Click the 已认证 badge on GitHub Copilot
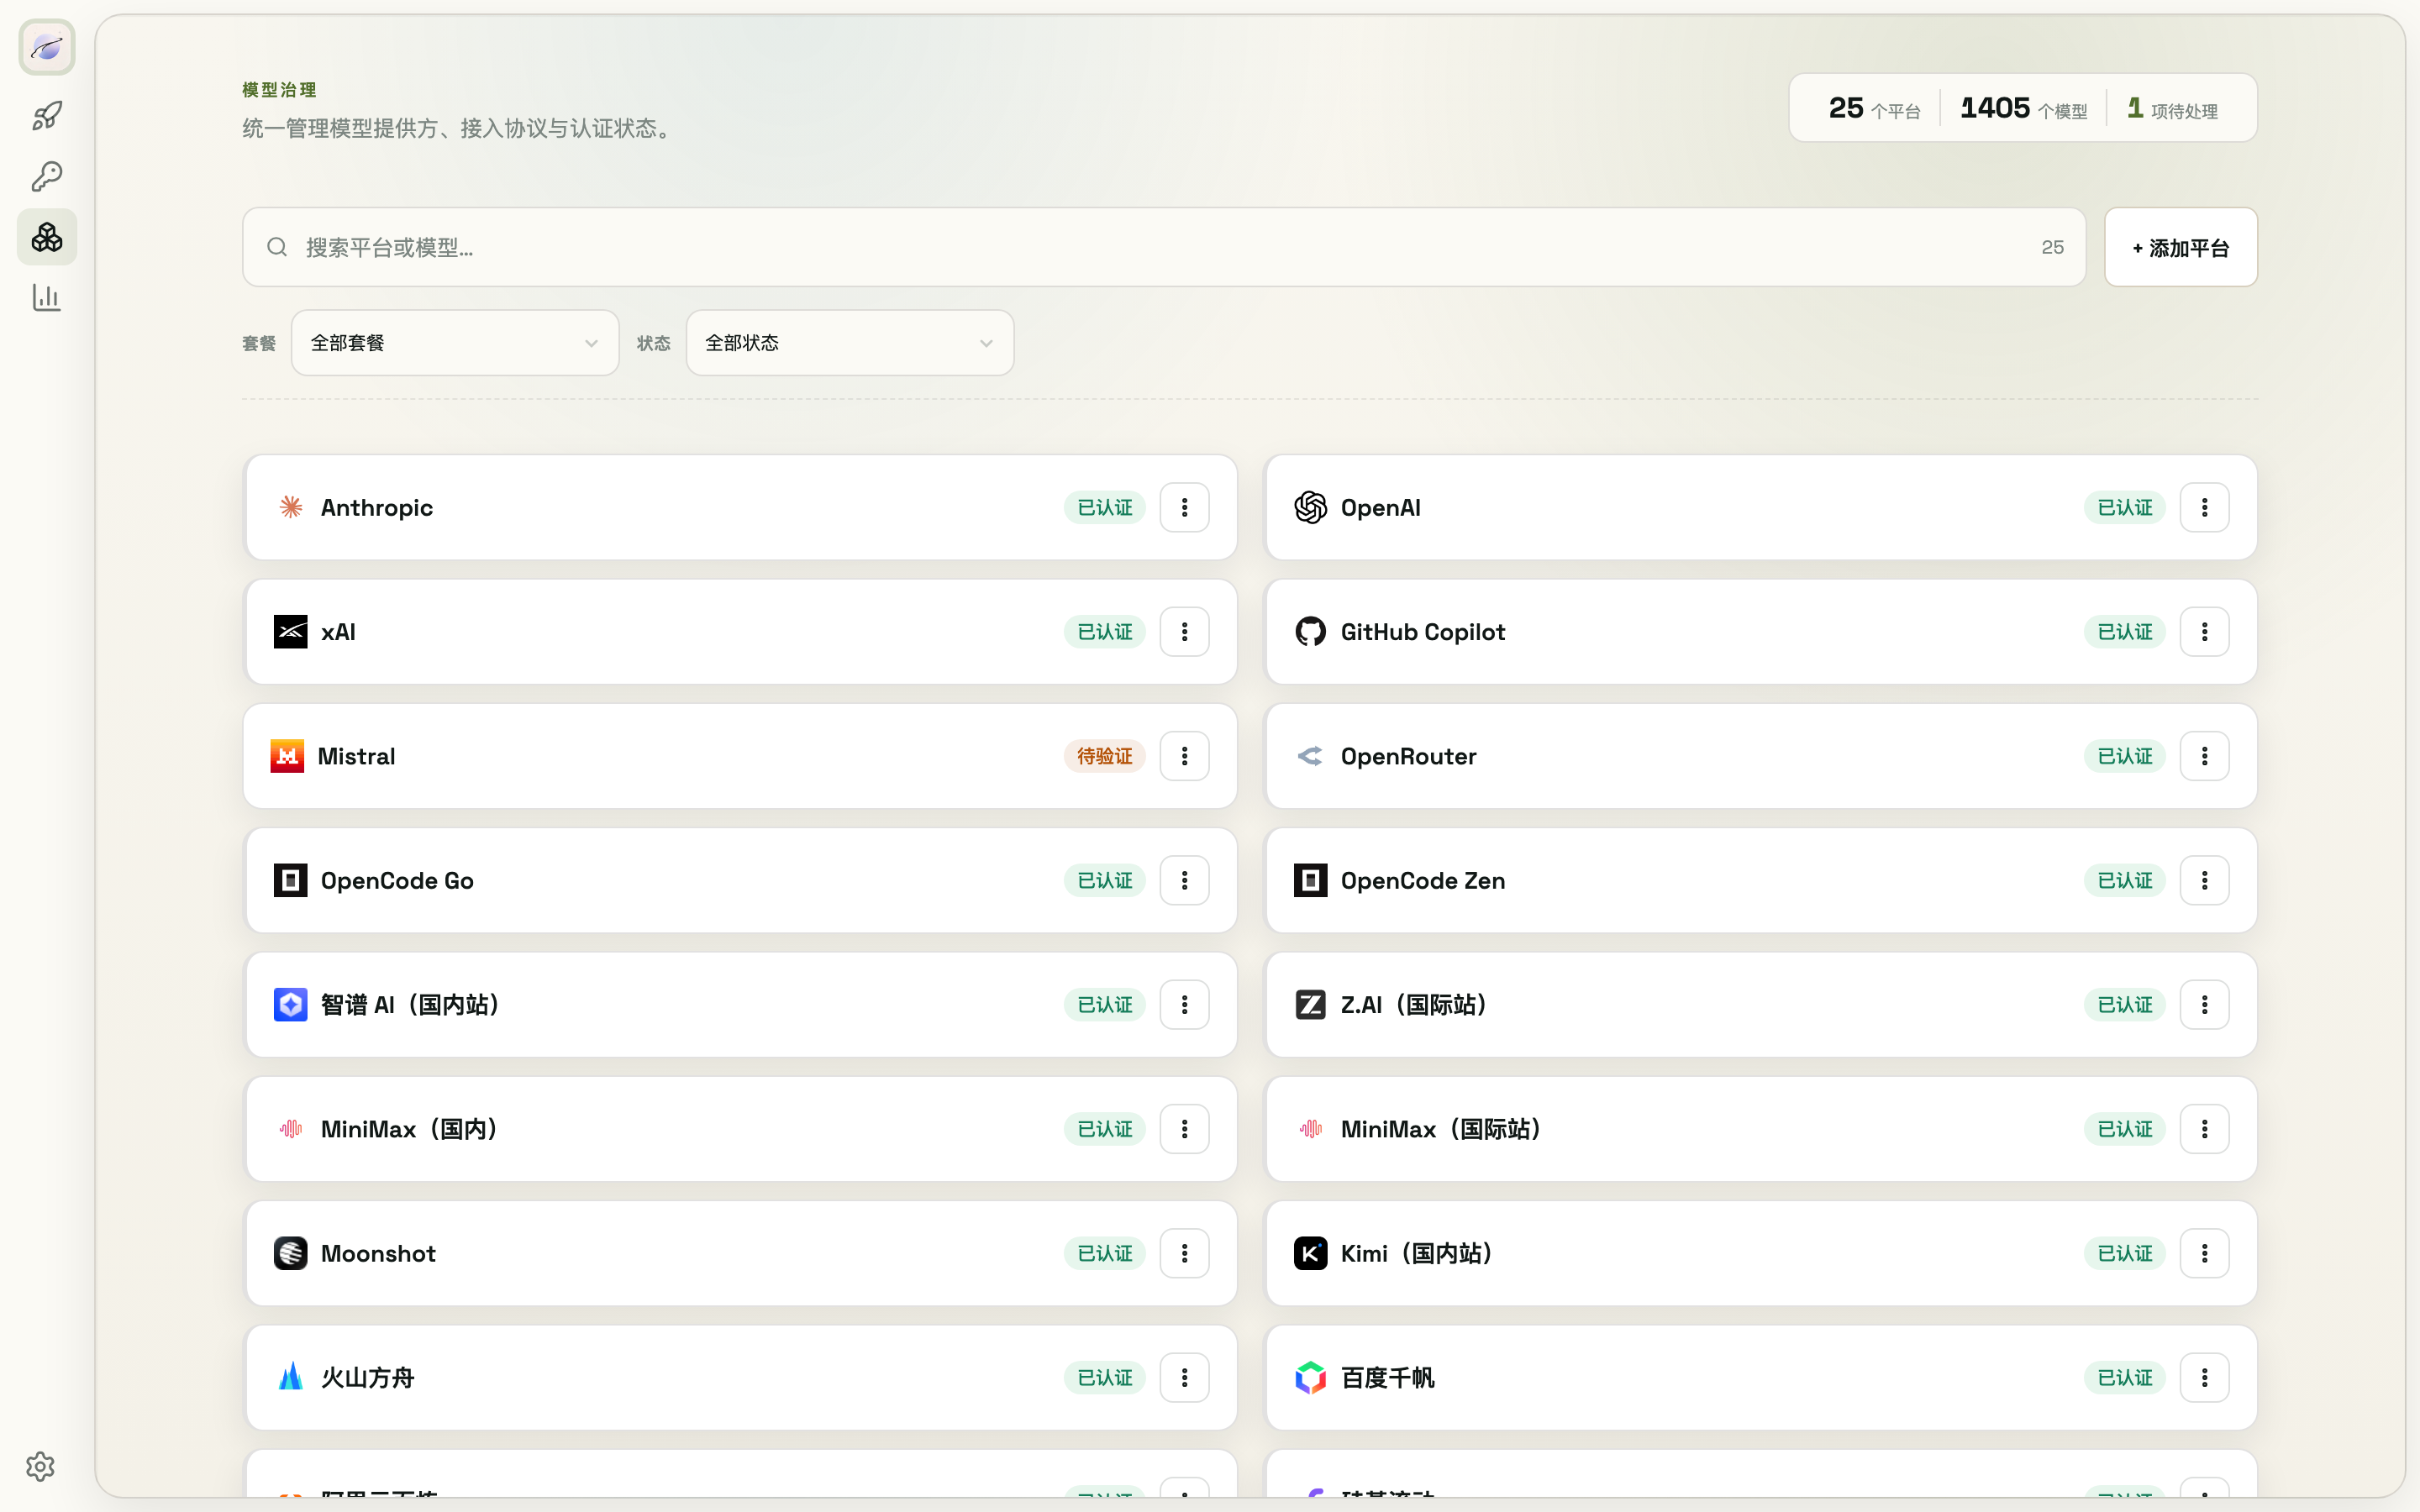 2125,632
